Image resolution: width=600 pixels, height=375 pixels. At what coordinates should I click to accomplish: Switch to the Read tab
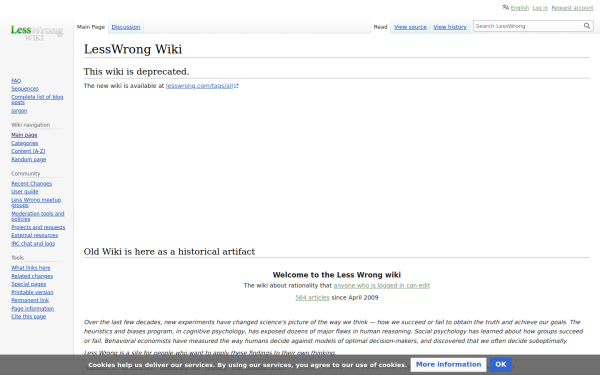(x=380, y=27)
